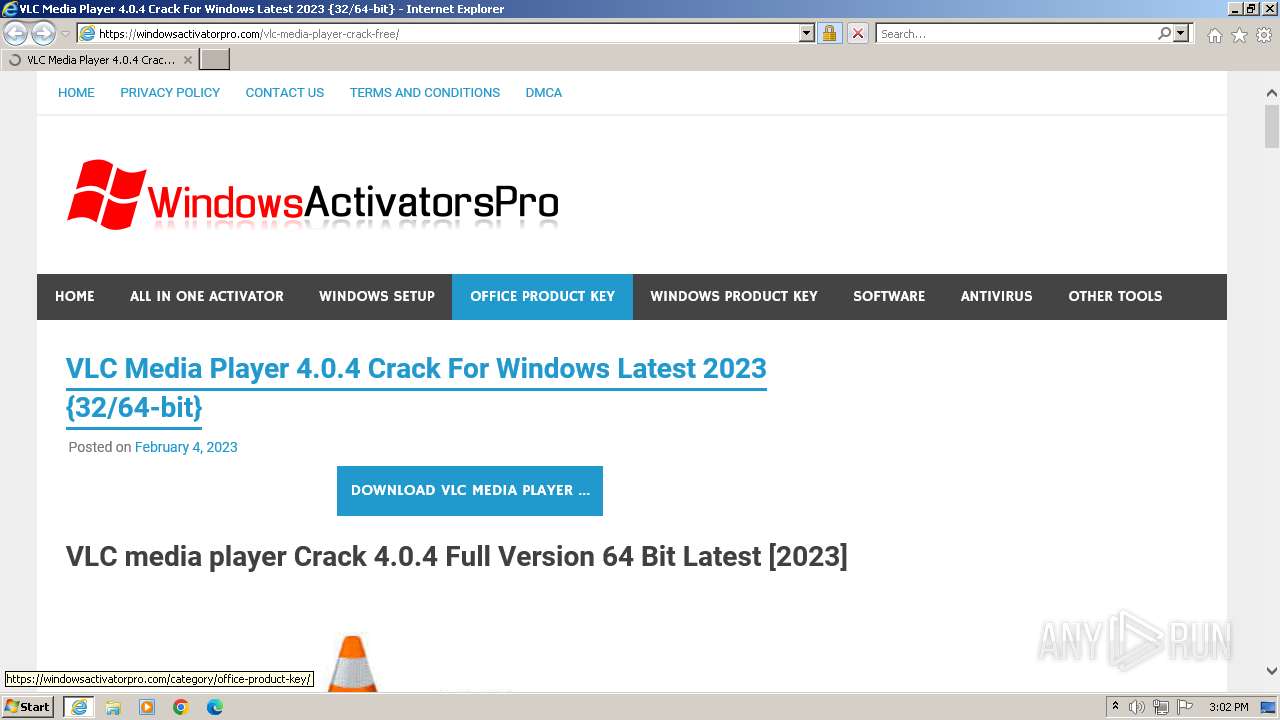Launch Google Chrome from taskbar
1280x720 pixels.
[181, 707]
